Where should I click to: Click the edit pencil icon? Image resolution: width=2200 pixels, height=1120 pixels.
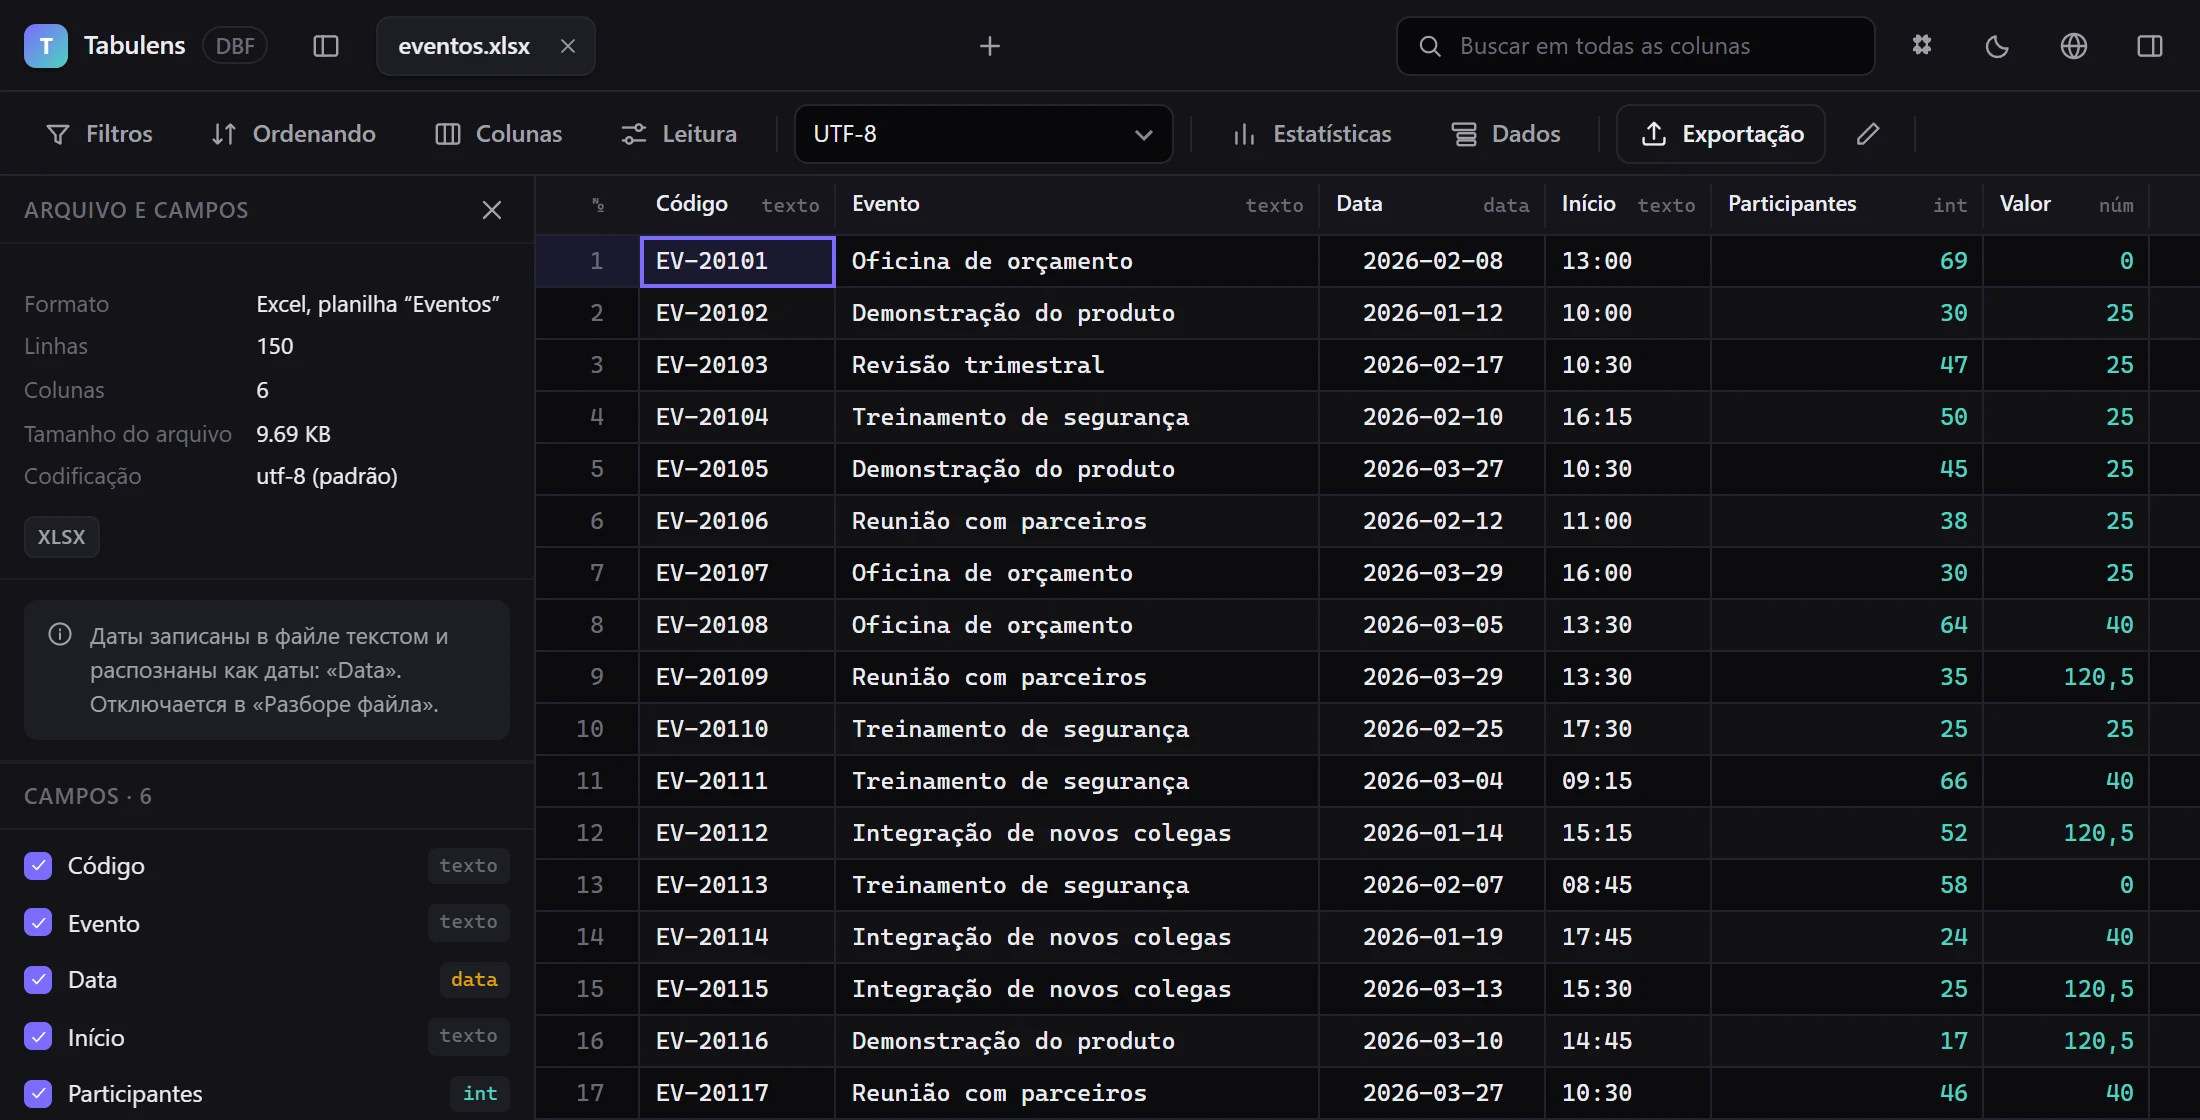tap(1868, 134)
